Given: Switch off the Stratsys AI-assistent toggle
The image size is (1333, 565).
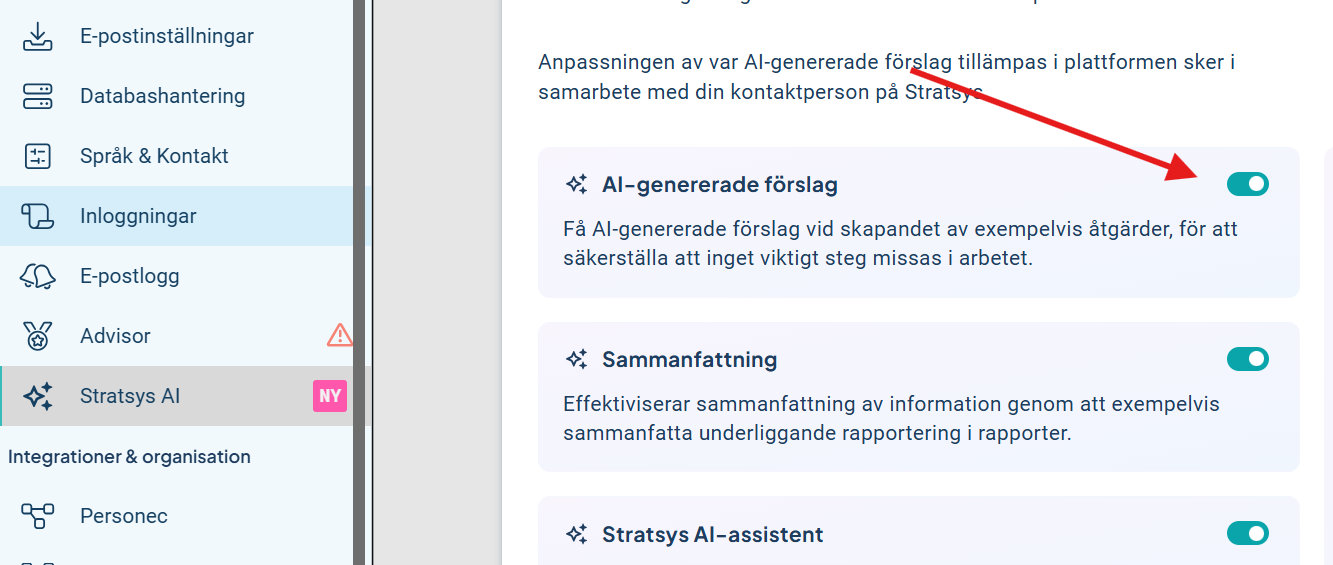Looking at the screenshot, I should click(1247, 533).
